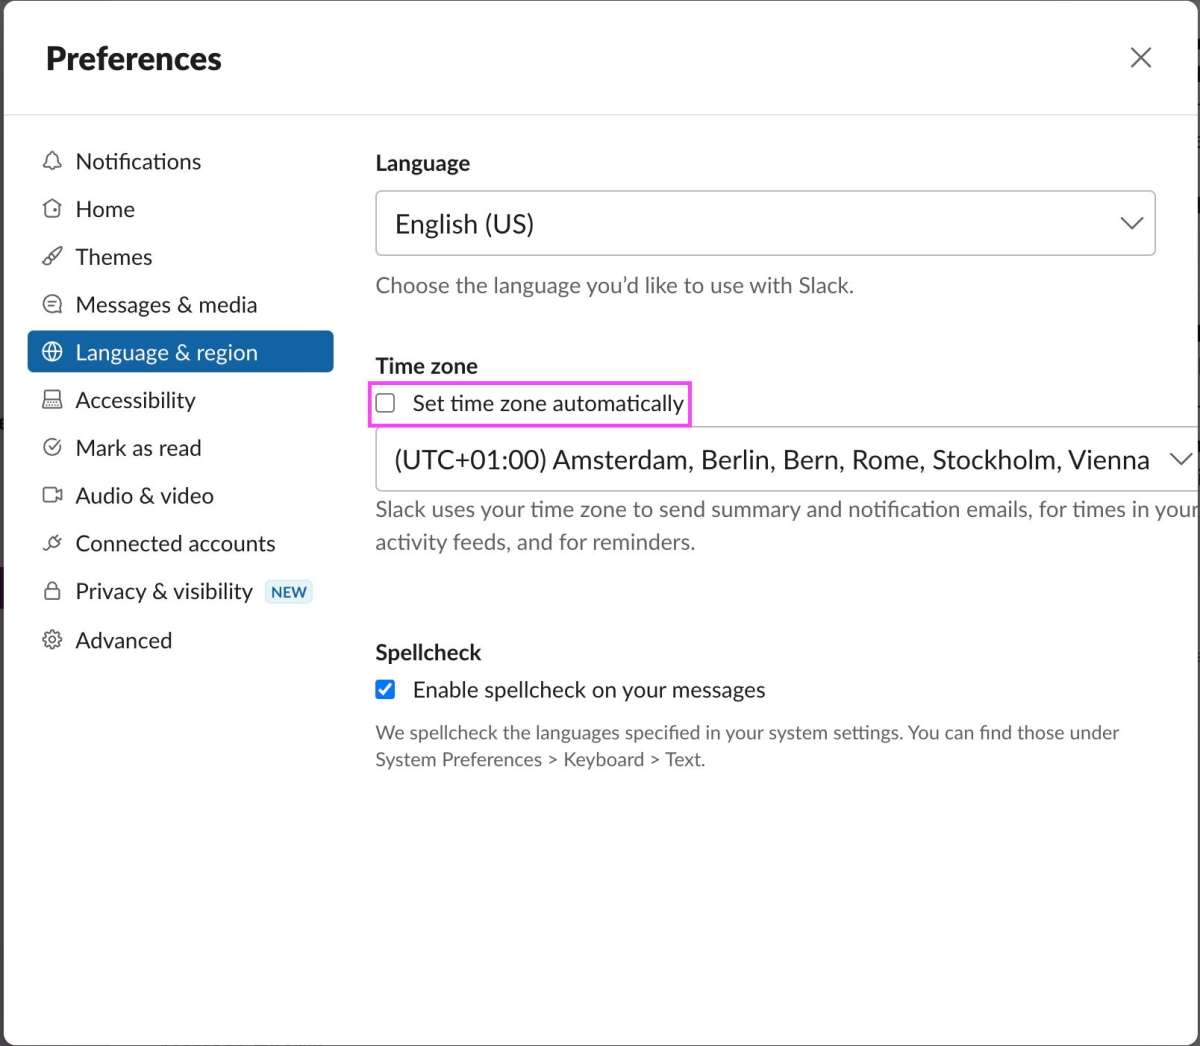The image size is (1200, 1046).
Task: Switch to Advanced preferences
Action: click(124, 640)
